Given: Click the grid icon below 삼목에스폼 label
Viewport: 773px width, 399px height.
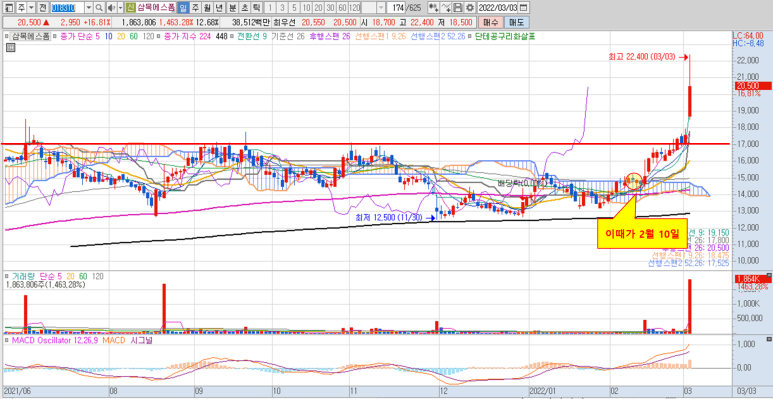Looking at the screenshot, I should point(10,47).
